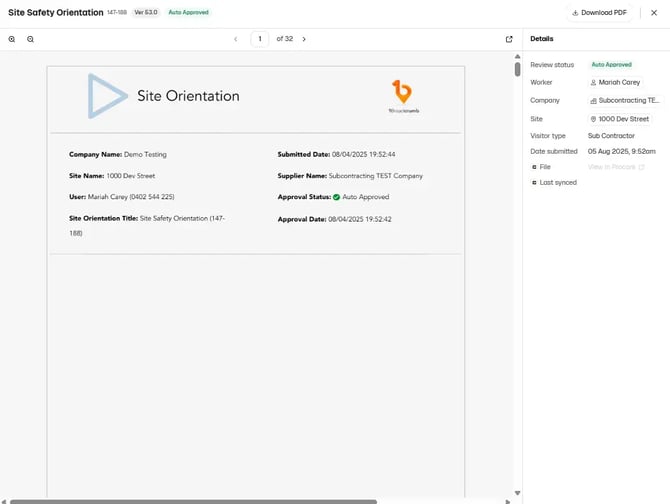Image resolution: width=670 pixels, height=504 pixels.
Task: Click the Procore icon next to Last synced
Action: coord(534,182)
